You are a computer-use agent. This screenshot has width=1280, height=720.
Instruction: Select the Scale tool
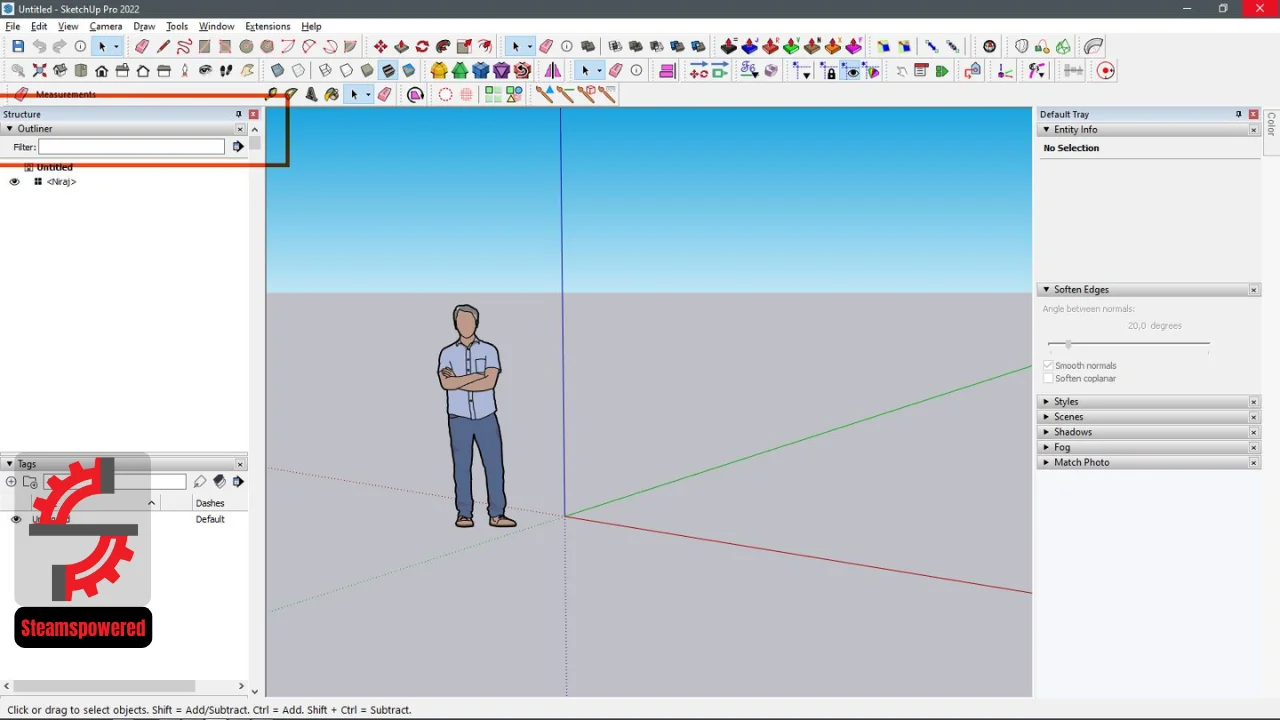464,46
